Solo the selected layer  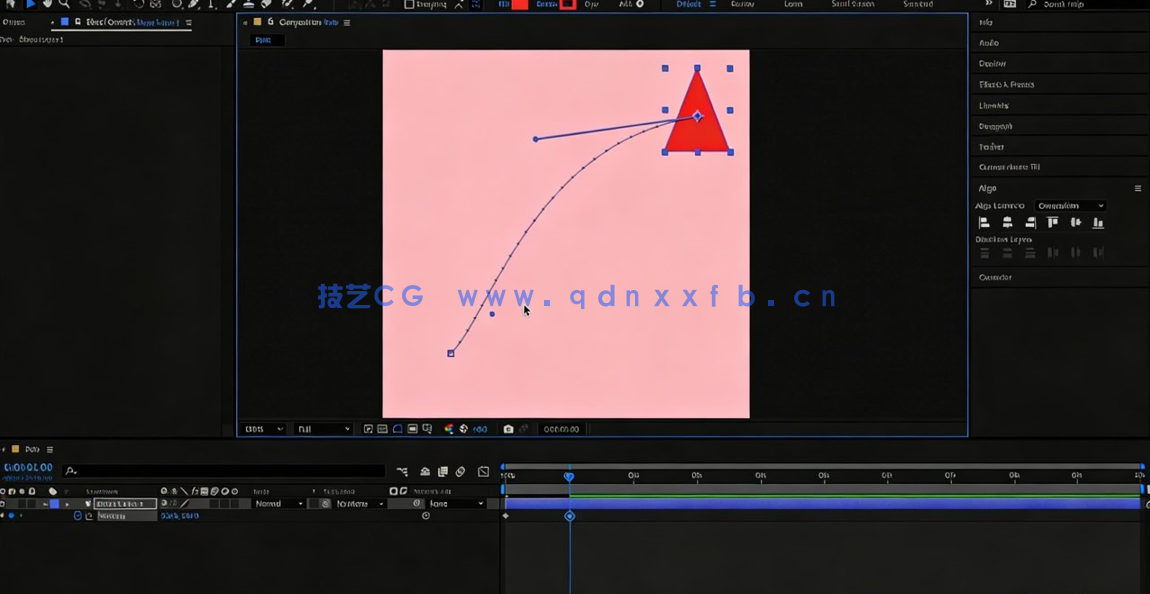(x=22, y=503)
